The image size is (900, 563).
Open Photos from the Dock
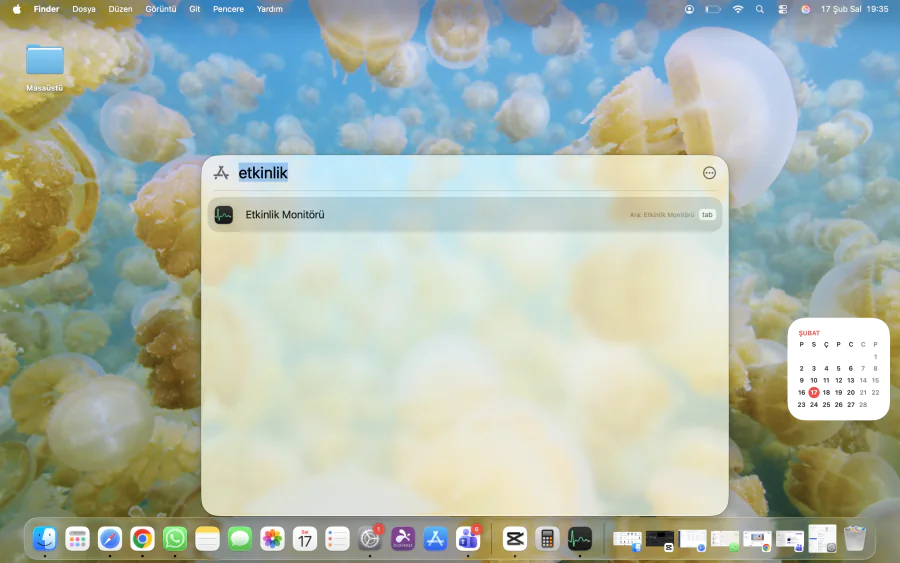[x=272, y=539]
